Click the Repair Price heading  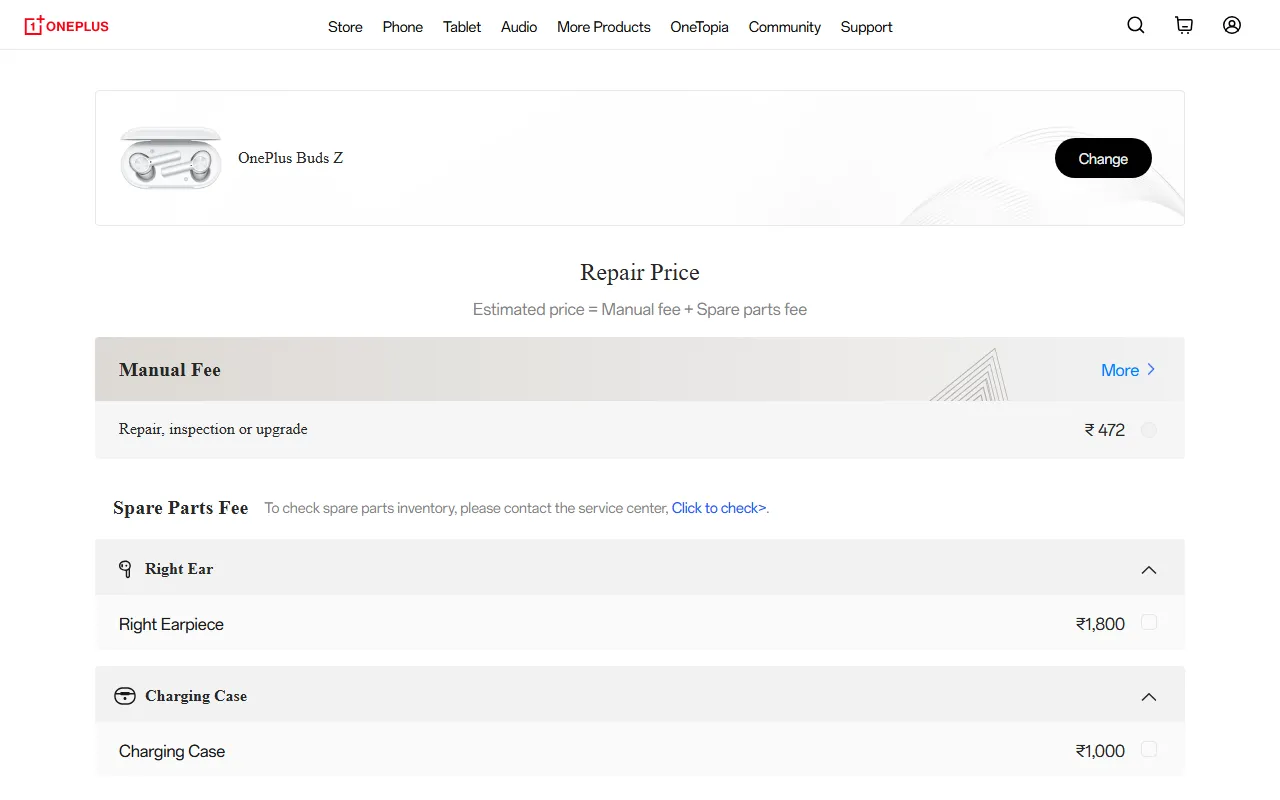(x=640, y=272)
